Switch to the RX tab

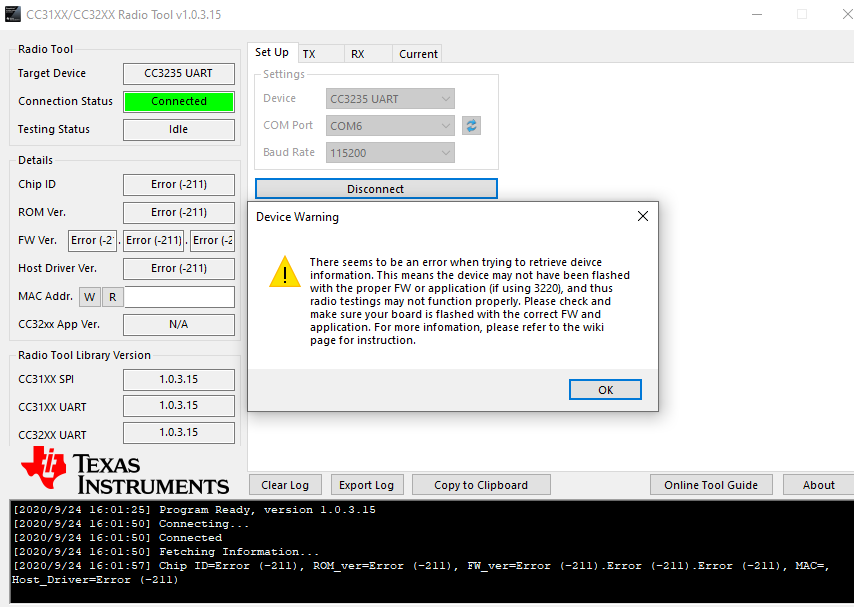pos(368,54)
